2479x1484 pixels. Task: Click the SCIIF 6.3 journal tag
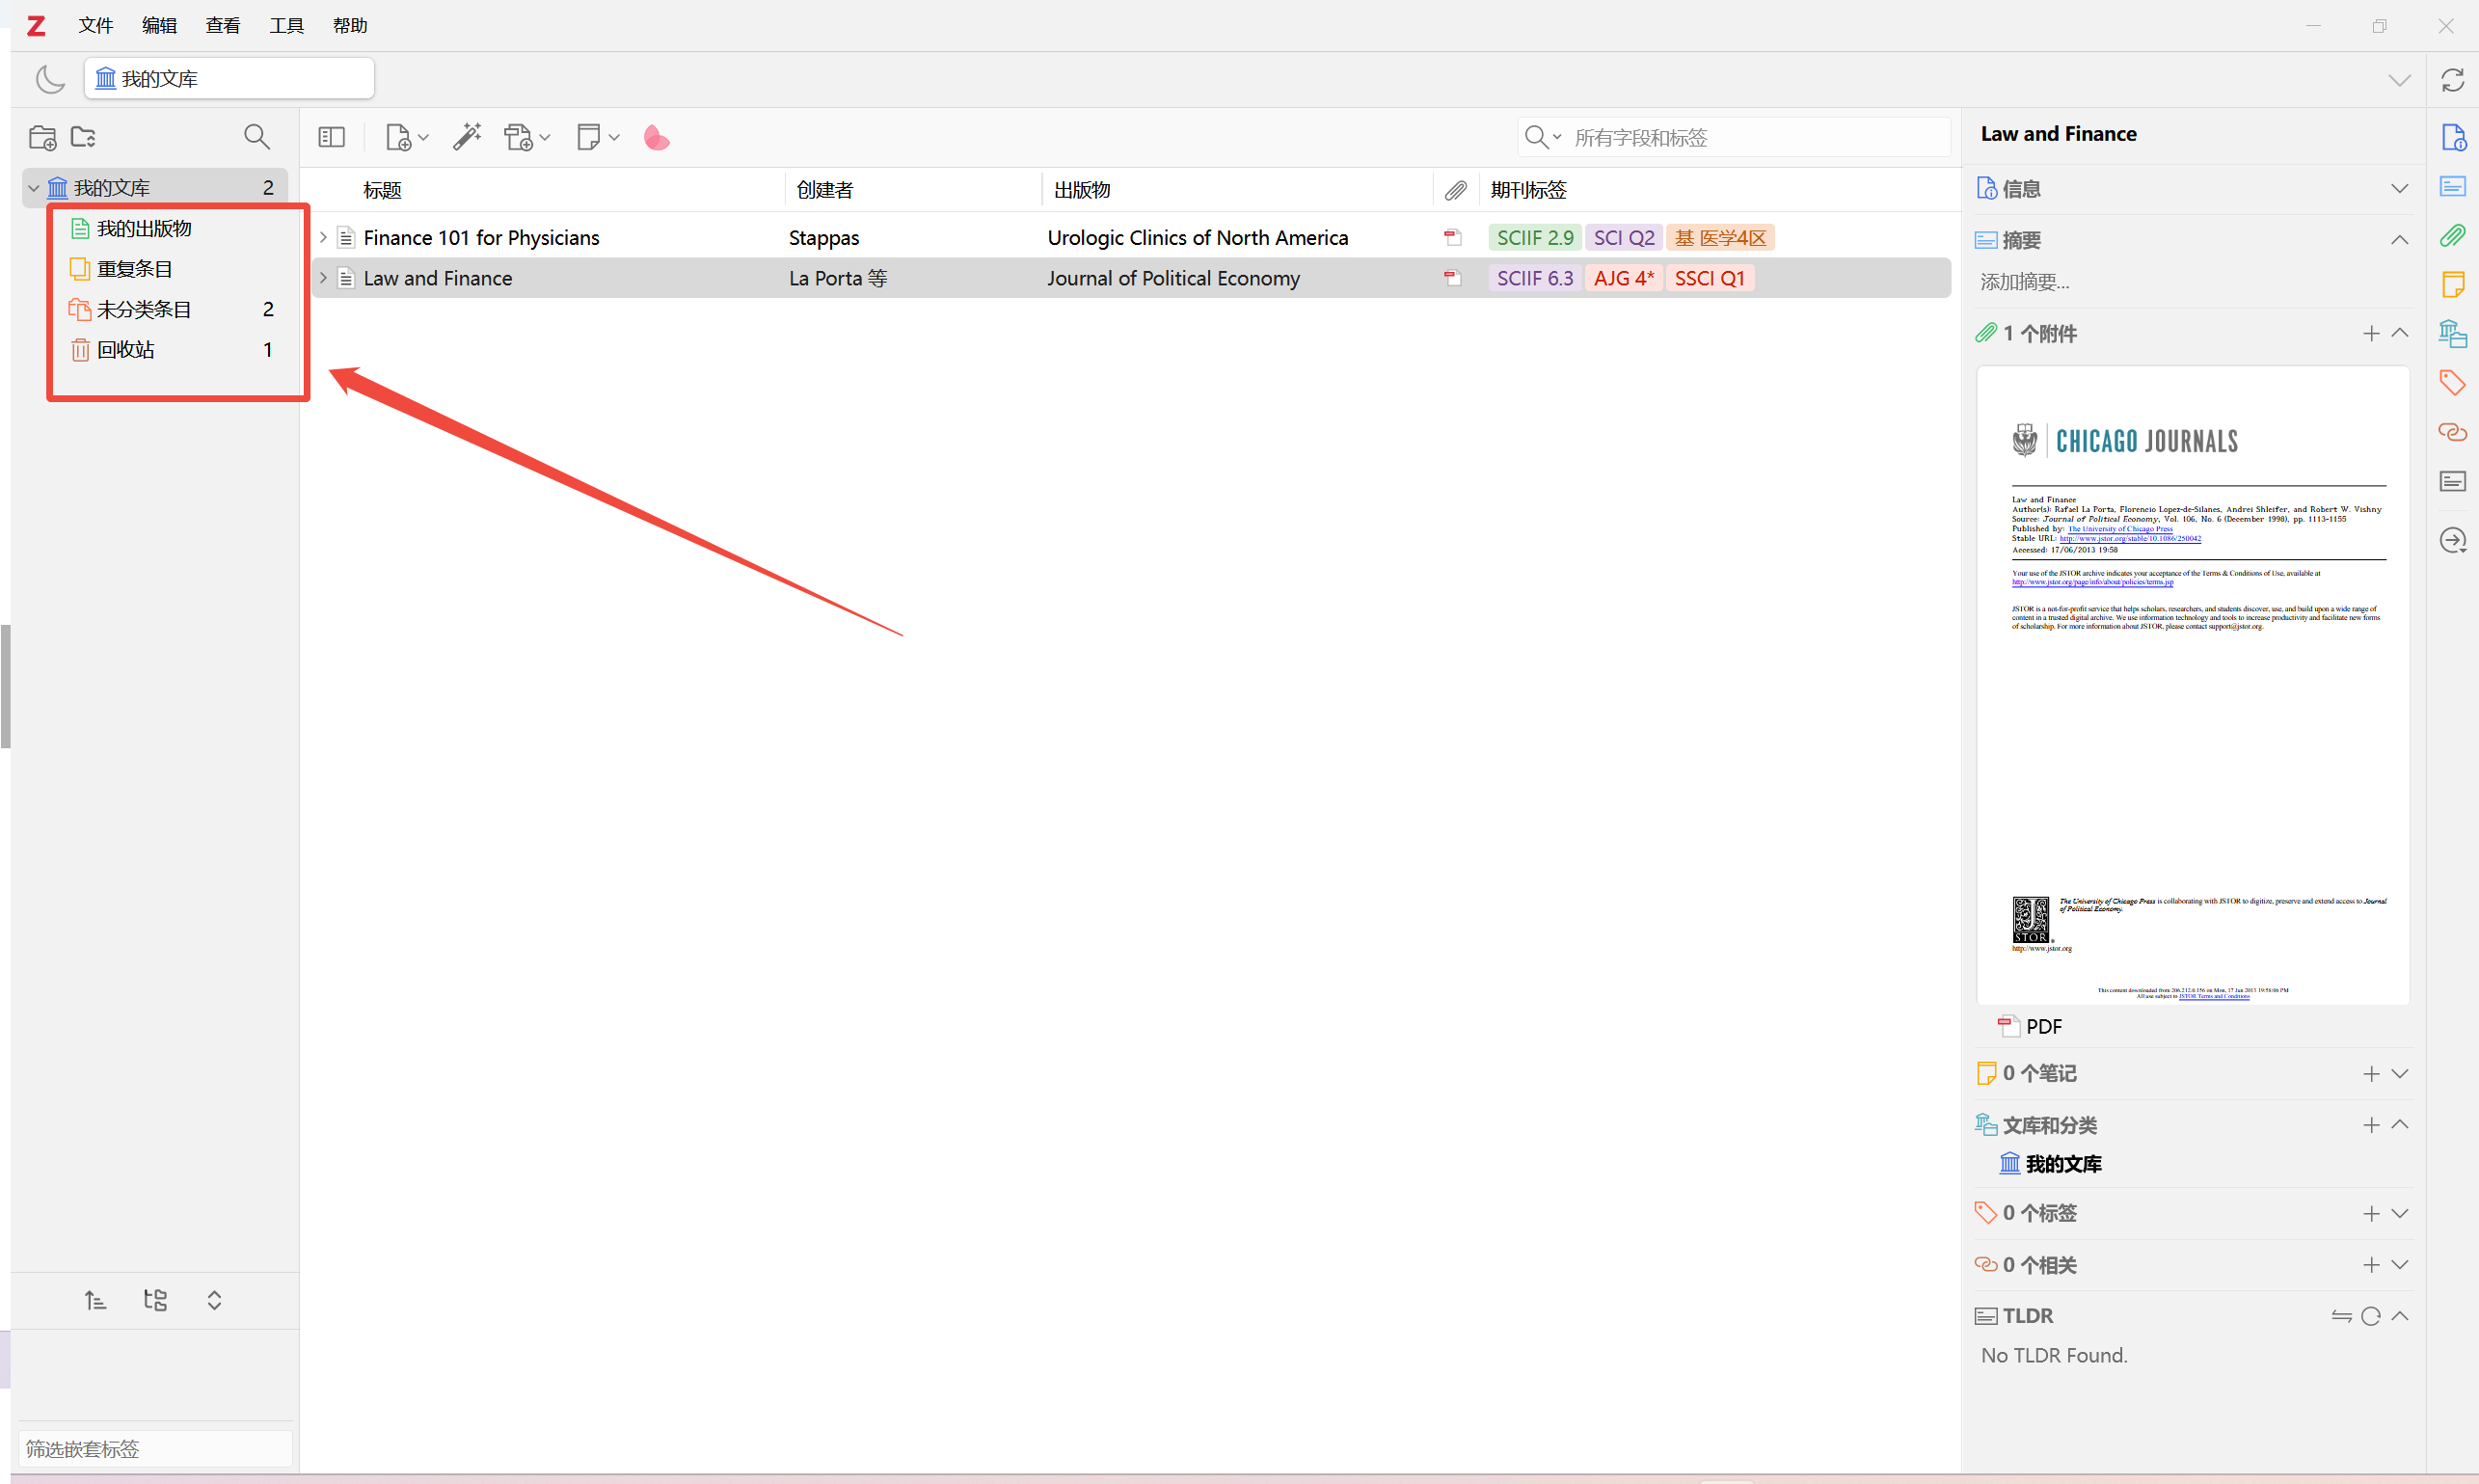pyautogui.click(x=1534, y=278)
